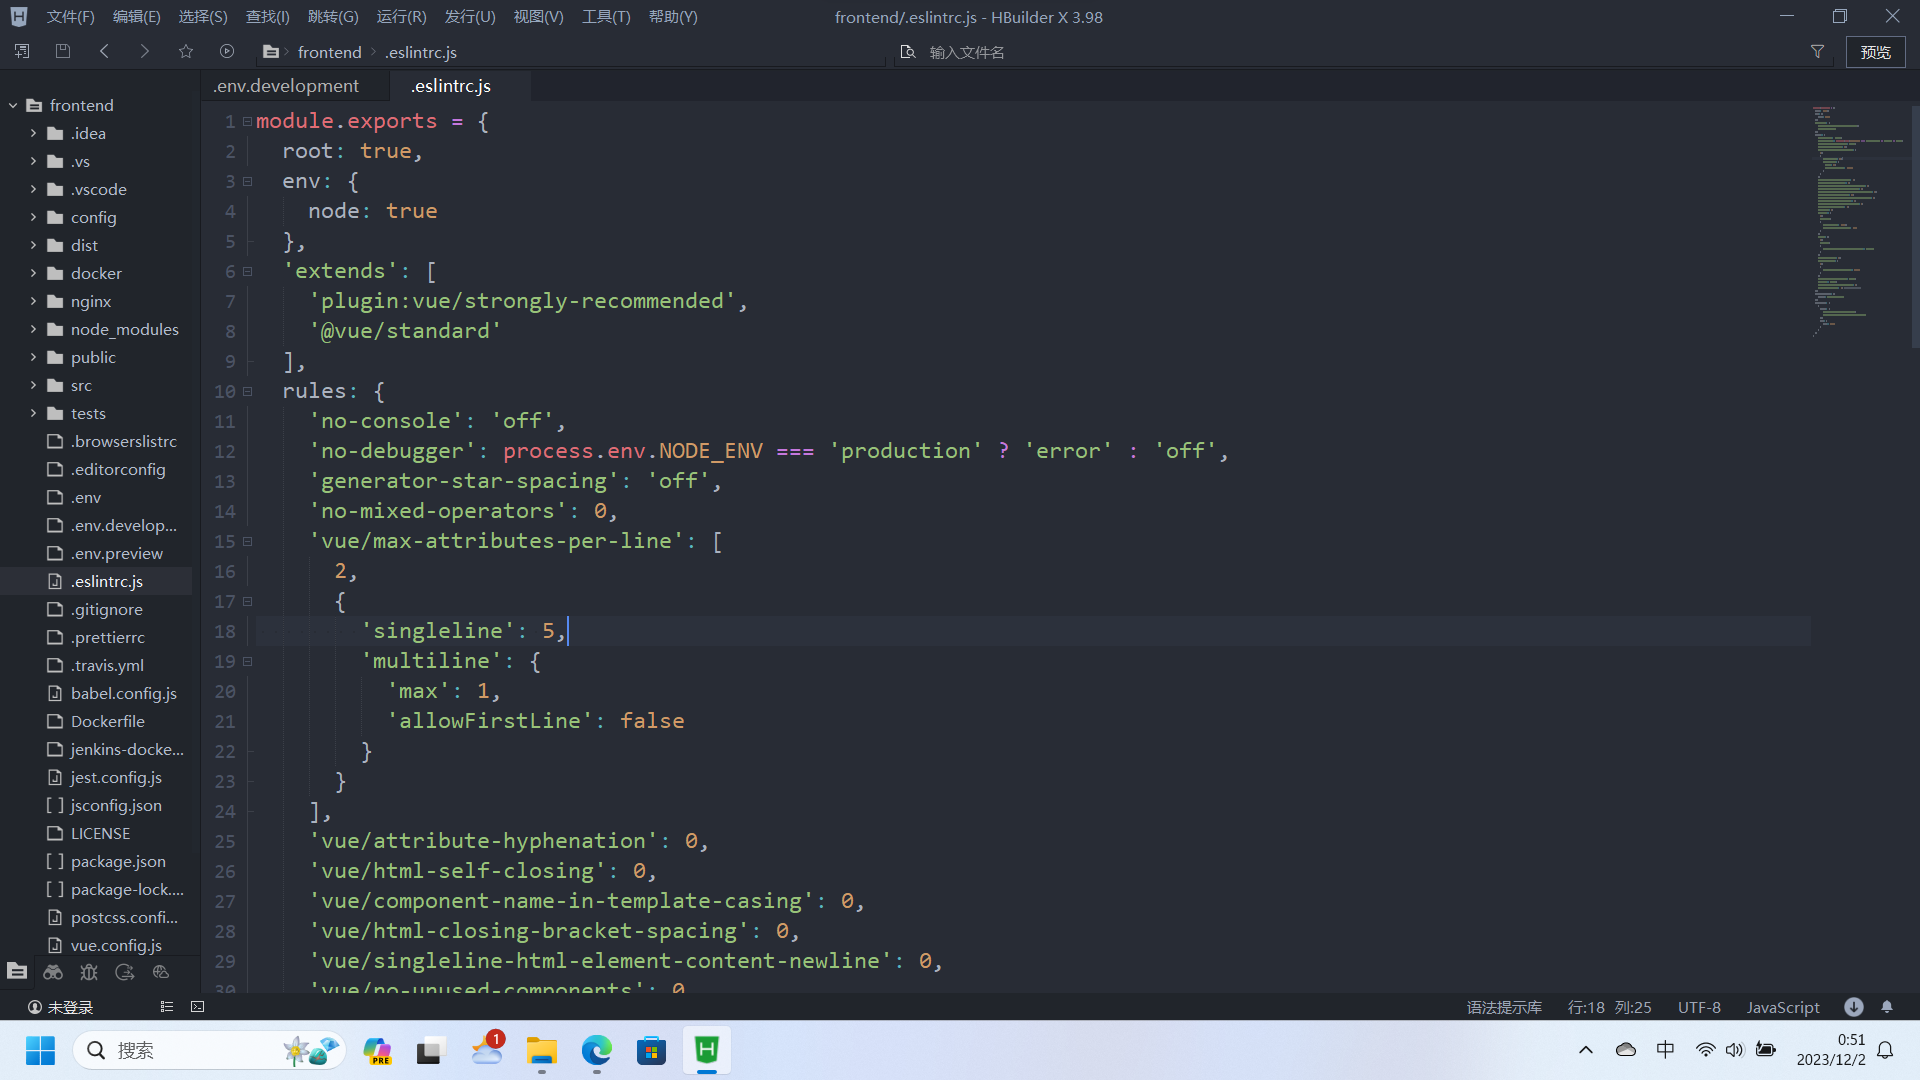This screenshot has height=1080, width=1920.
Task: Switch to the .env.development tab
Action: pyautogui.click(x=286, y=86)
